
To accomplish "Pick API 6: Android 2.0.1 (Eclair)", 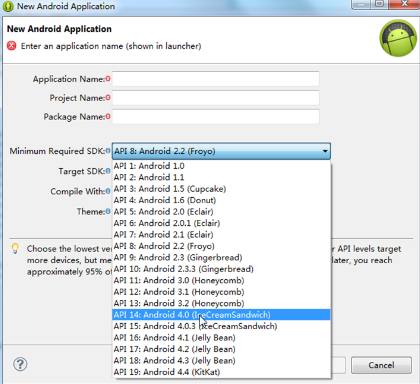I will pyautogui.click(x=221, y=223).
